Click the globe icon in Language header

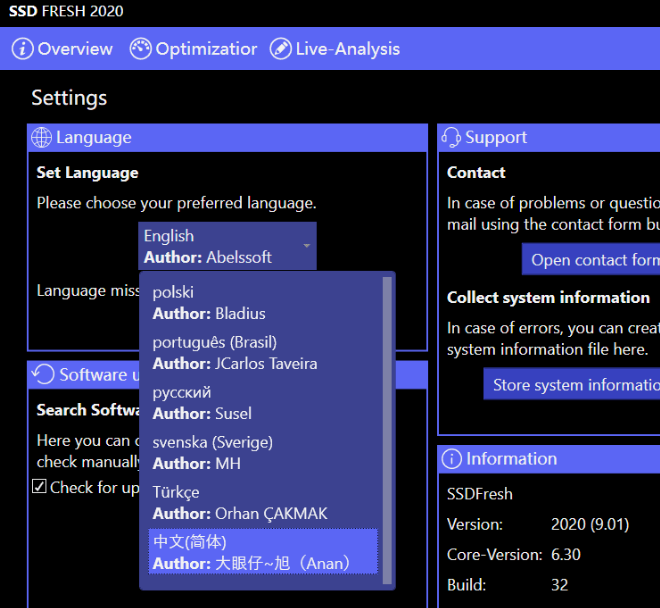pyautogui.click(x=42, y=138)
